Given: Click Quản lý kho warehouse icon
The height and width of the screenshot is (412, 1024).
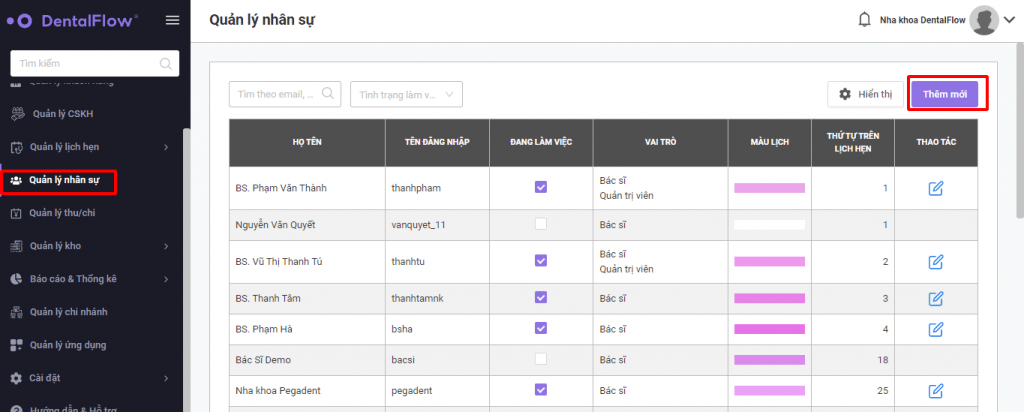Looking at the screenshot, I should point(17,246).
